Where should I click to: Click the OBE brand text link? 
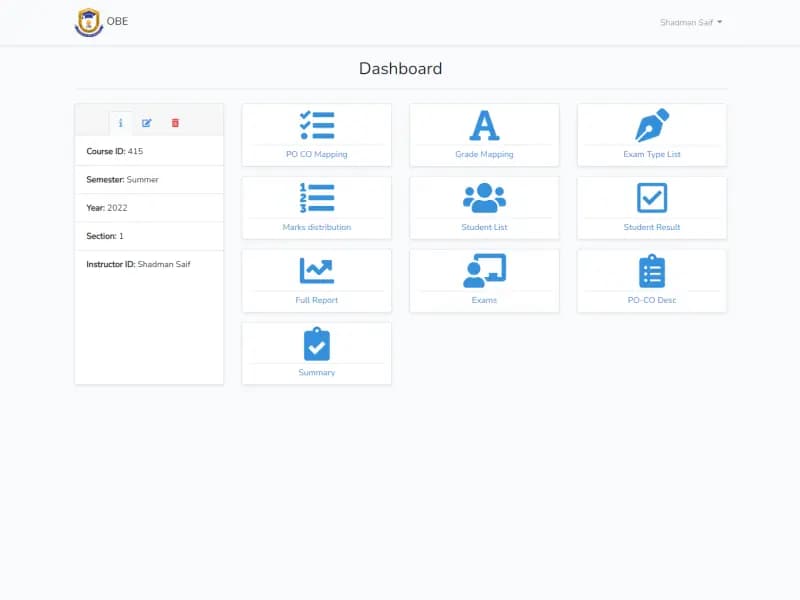click(x=117, y=22)
